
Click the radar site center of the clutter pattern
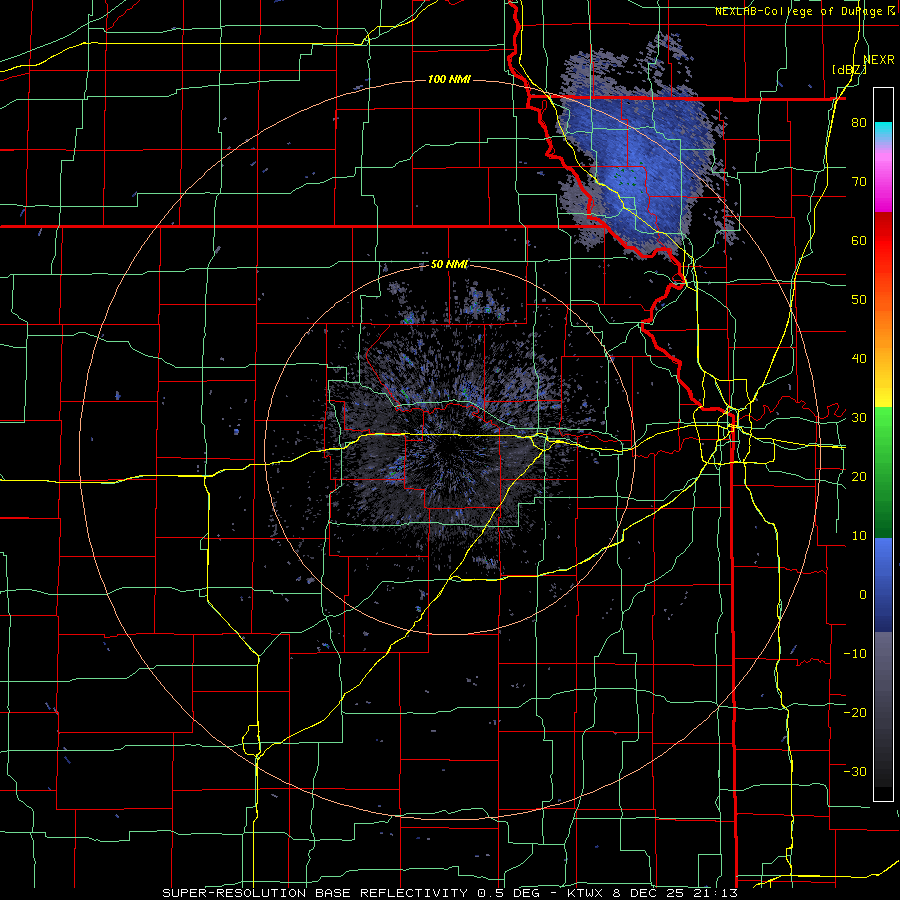[x=450, y=449]
